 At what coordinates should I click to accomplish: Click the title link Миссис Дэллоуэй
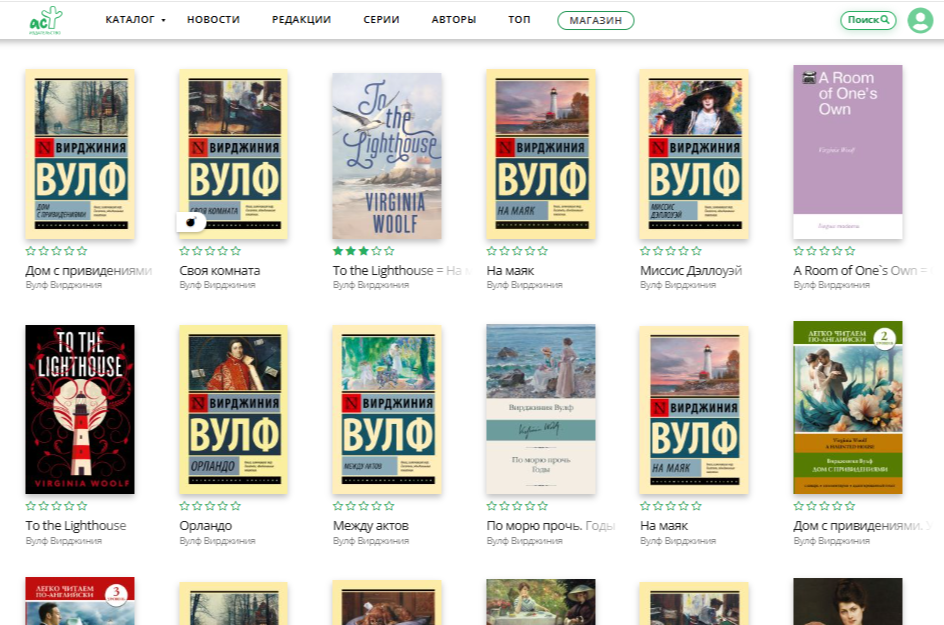point(691,271)
